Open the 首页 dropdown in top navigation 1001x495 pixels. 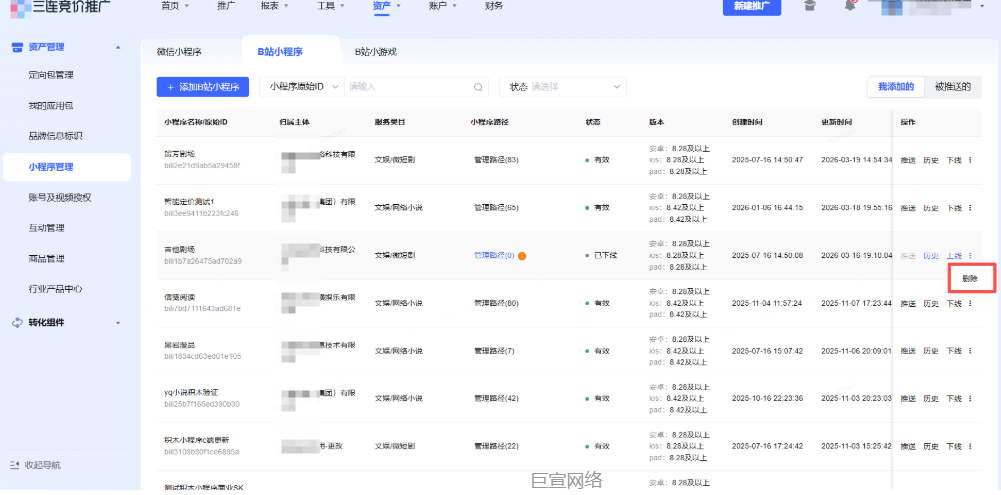pos(175,6)
